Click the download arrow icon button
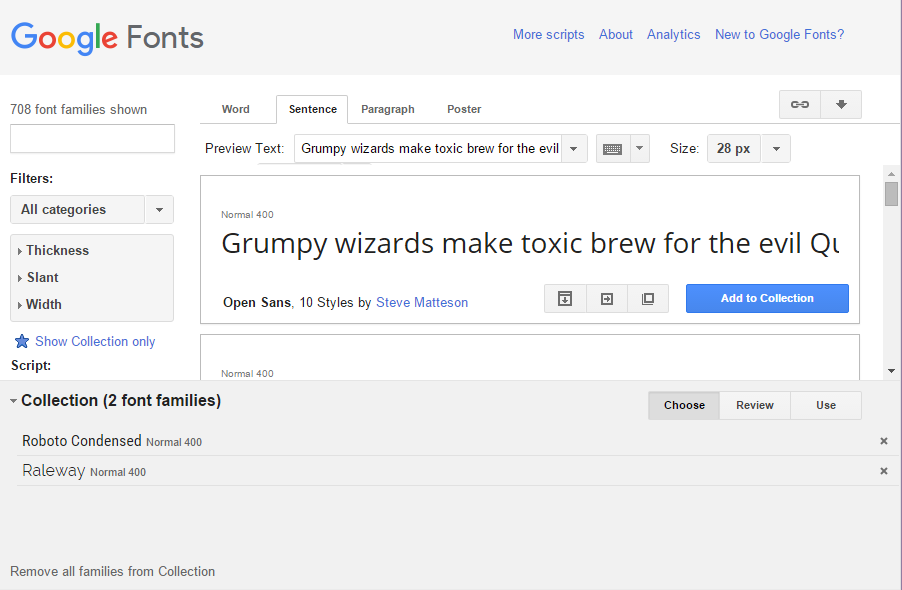 pyautogui.click(x=841, y=105)
